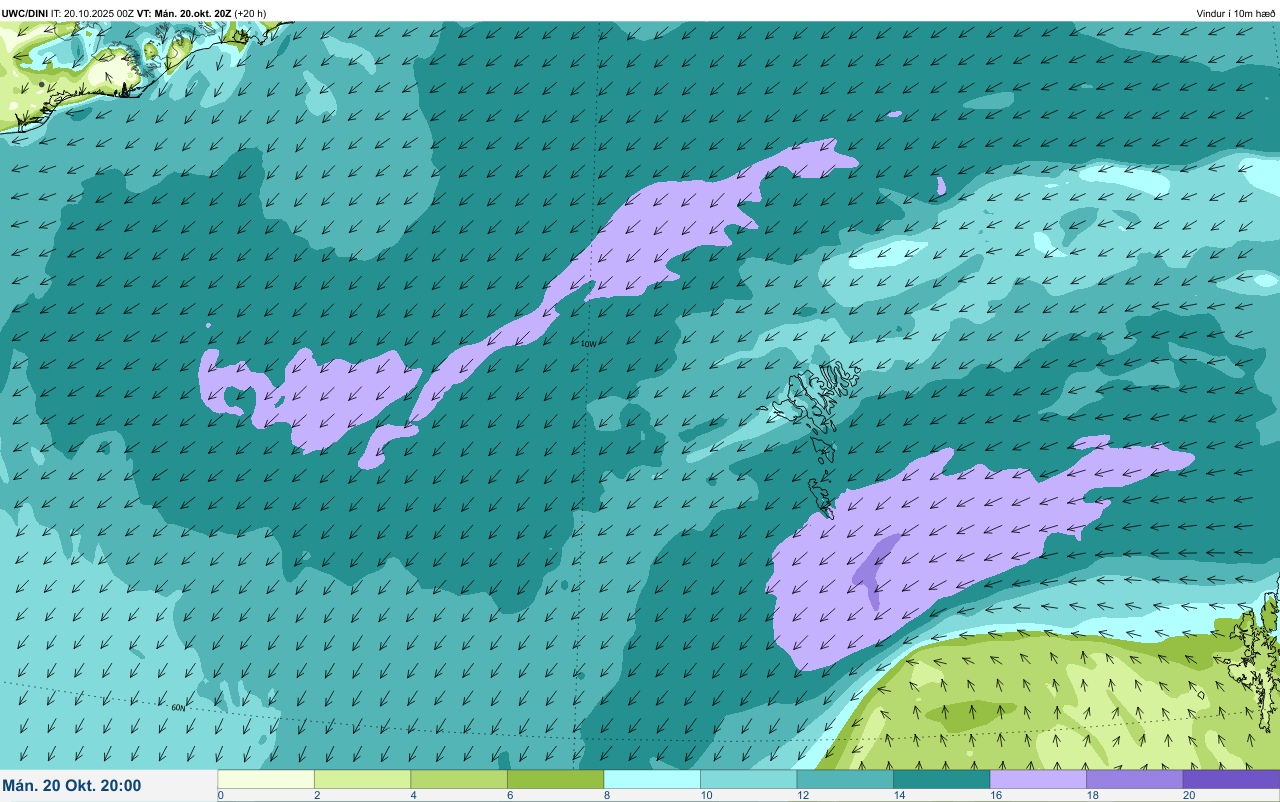Click legend scale number '8'
Viewport: 1280px width, 802px height.
click(606, 796)
